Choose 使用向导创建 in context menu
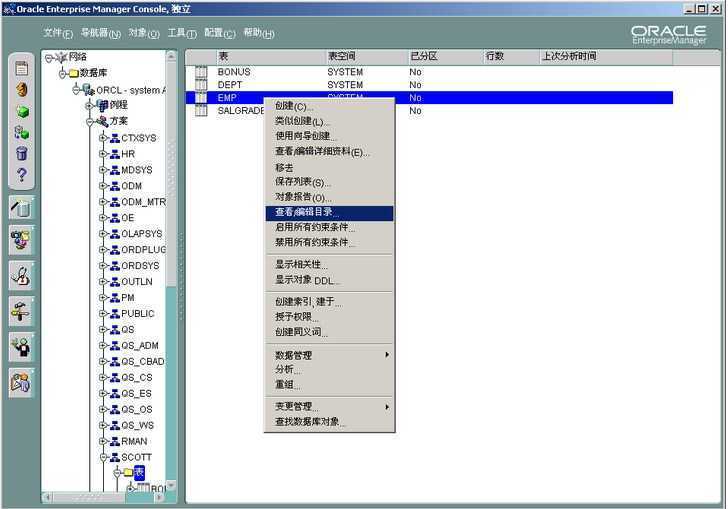This screenshot has height=509, width=728. point(329,136)
